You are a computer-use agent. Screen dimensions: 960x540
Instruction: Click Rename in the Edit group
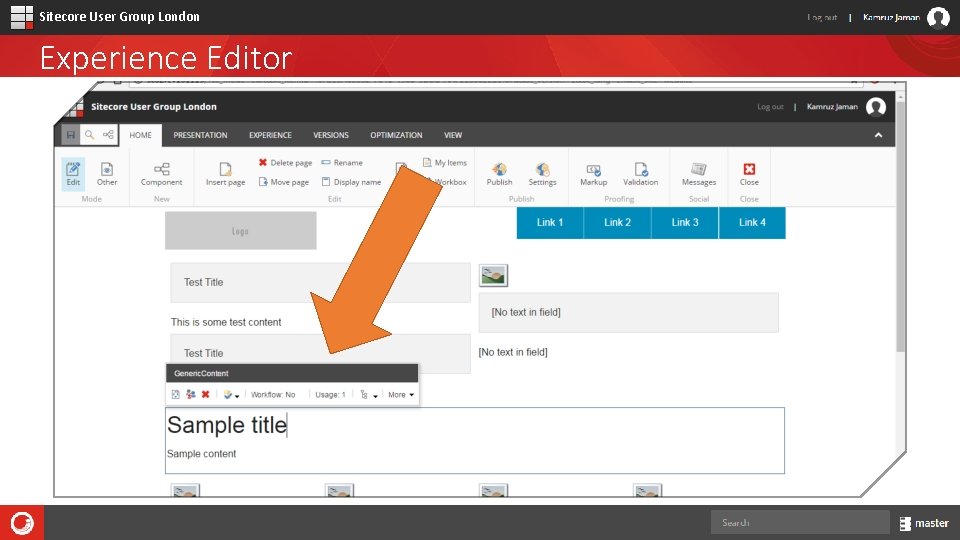[x=342, y=163]
